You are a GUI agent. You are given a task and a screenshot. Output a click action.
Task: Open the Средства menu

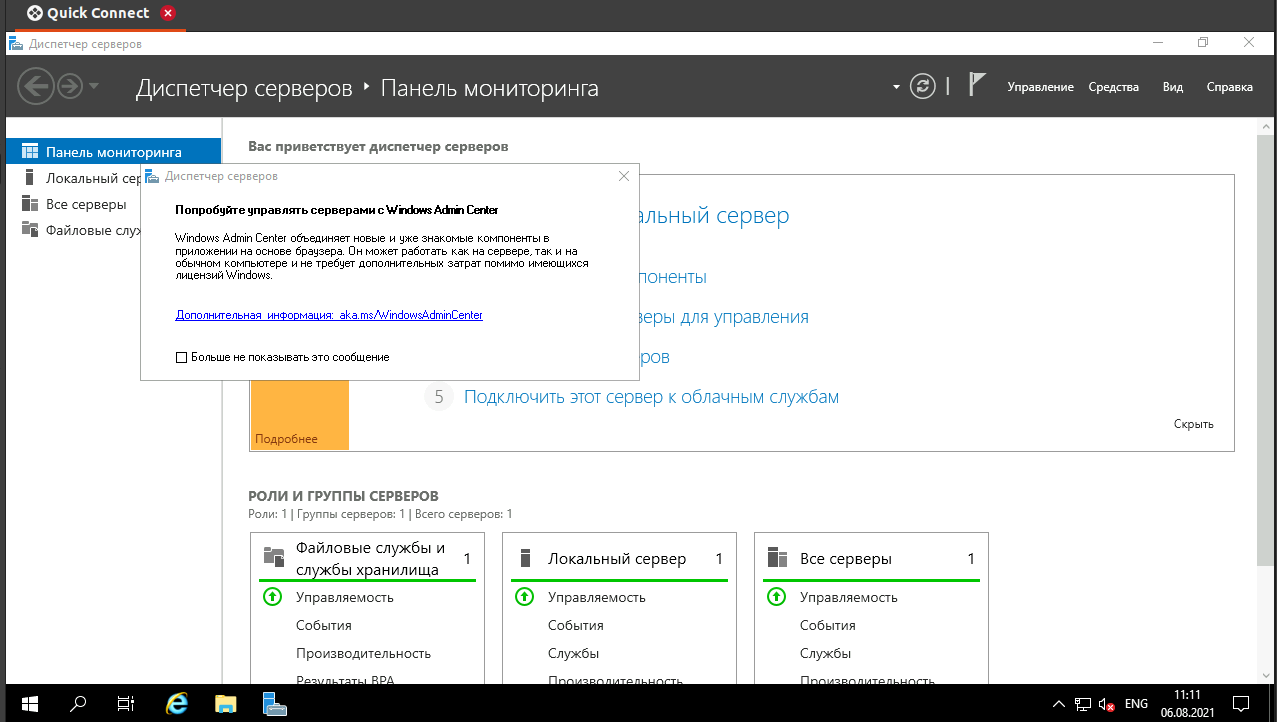1114,87
